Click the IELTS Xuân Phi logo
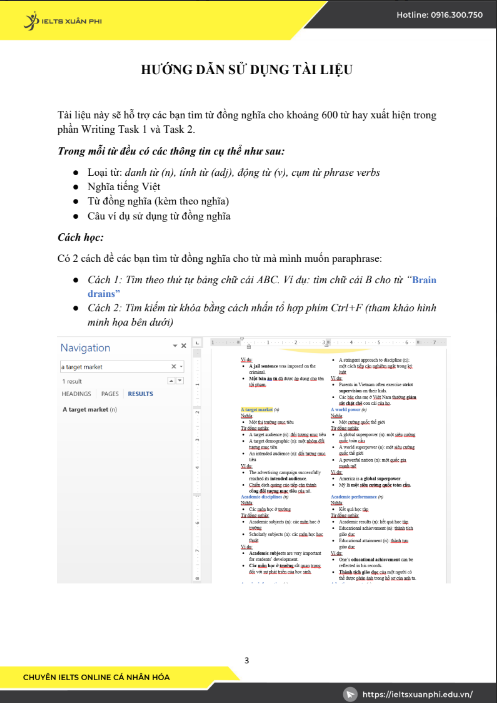The height and width of the screenshot is (703, 497). pyautogui.click(x=63, y=20)
